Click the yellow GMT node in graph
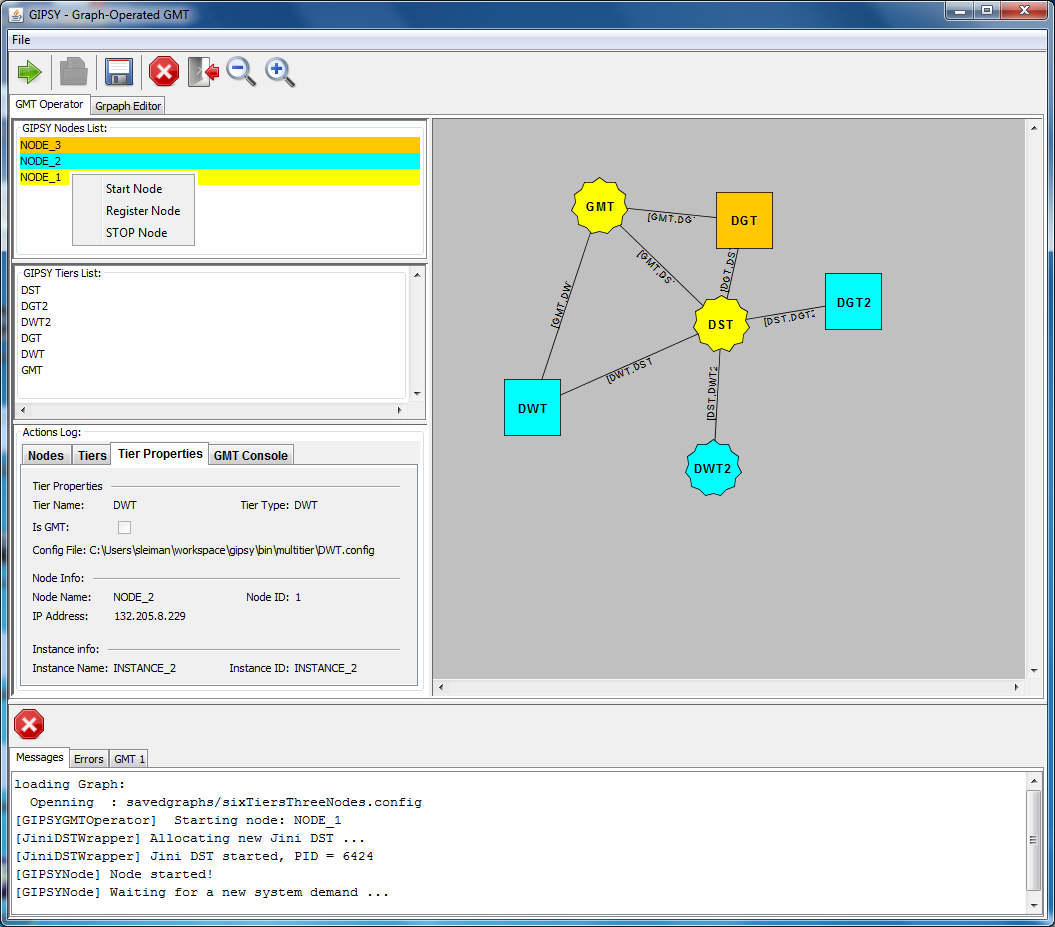The height and width of the screenshot is (927, 1055). 599,207
